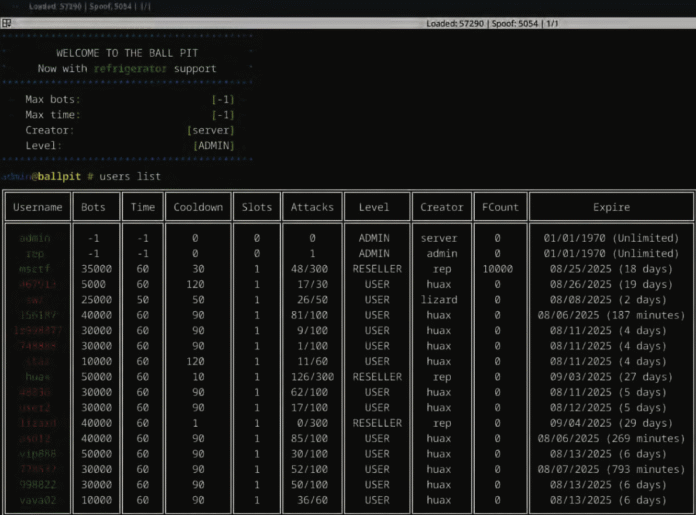
Task: Click the 'Max bots:' label
Action: click(x=53, y=99)
